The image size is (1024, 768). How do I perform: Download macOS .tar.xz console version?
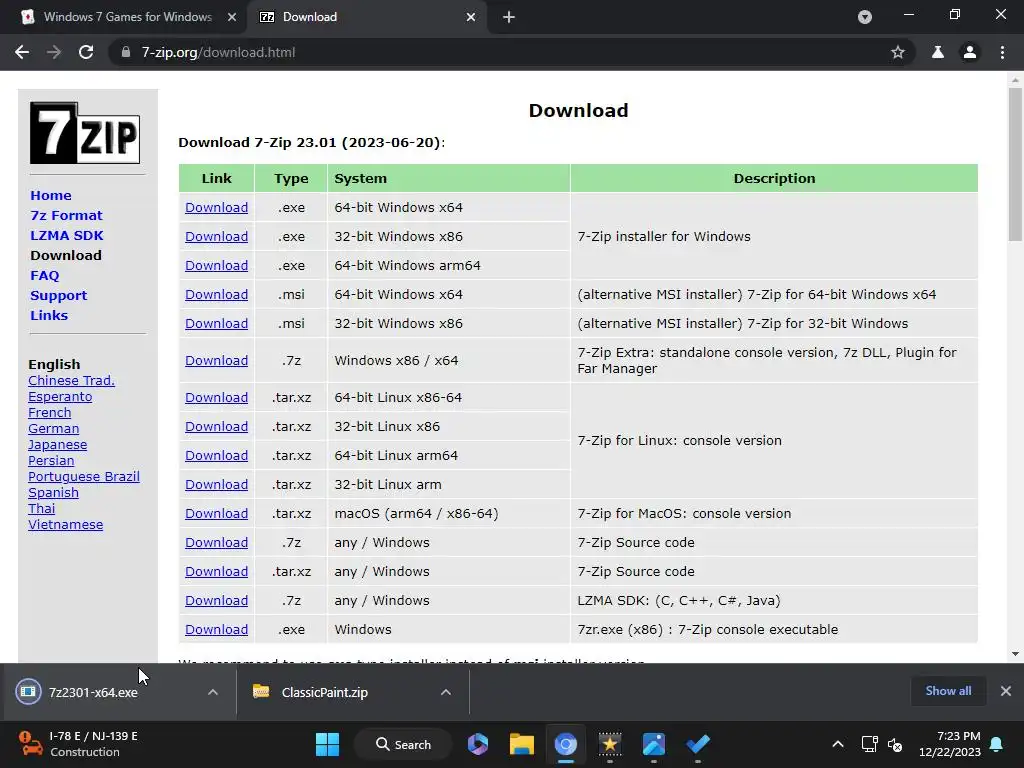(216, 514)
